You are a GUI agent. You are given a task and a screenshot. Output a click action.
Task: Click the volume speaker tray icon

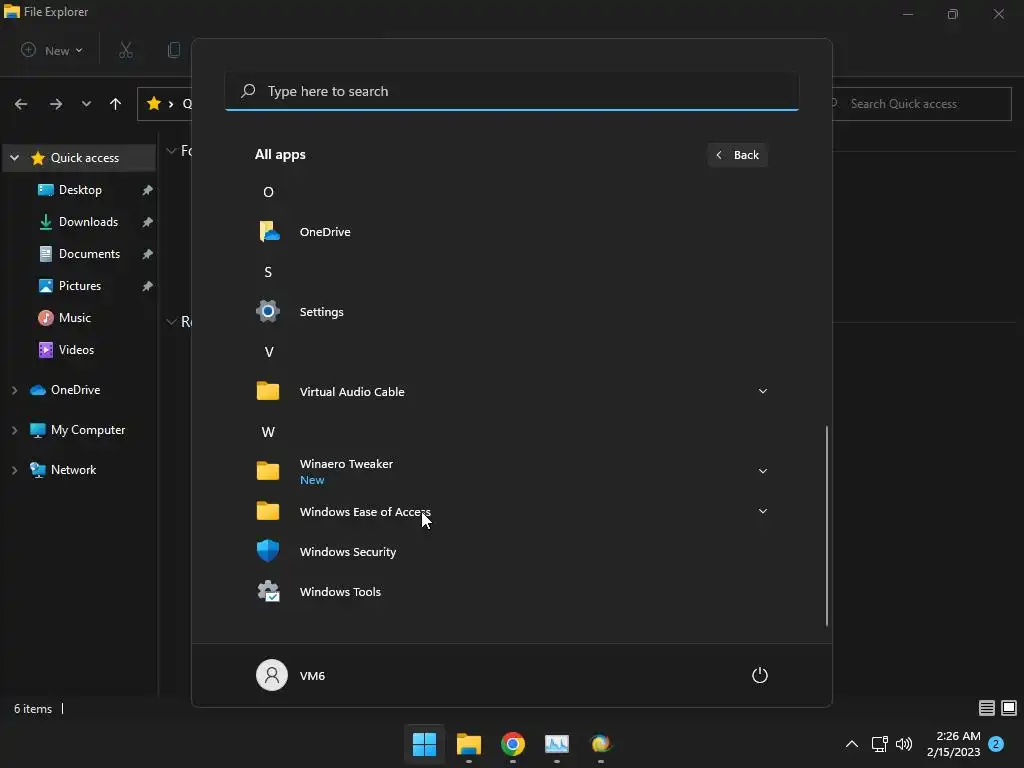coord(904,744)
